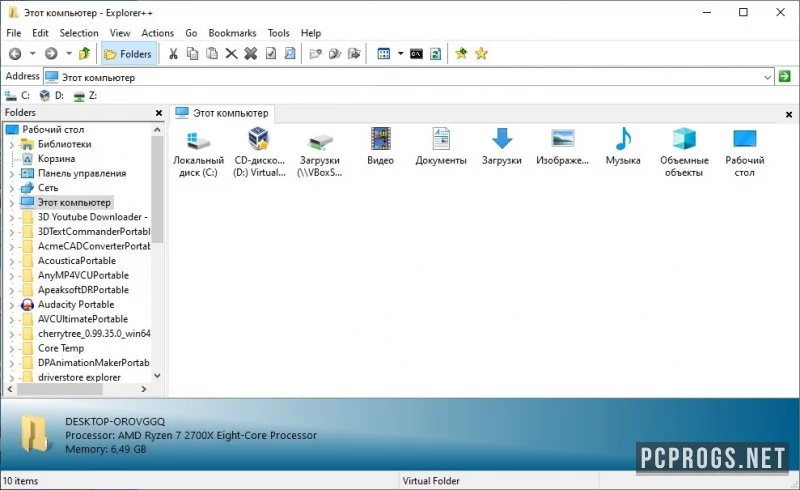800x490 pixels.
Task: Click the Views grid icon
Action: tap(384, 54)
